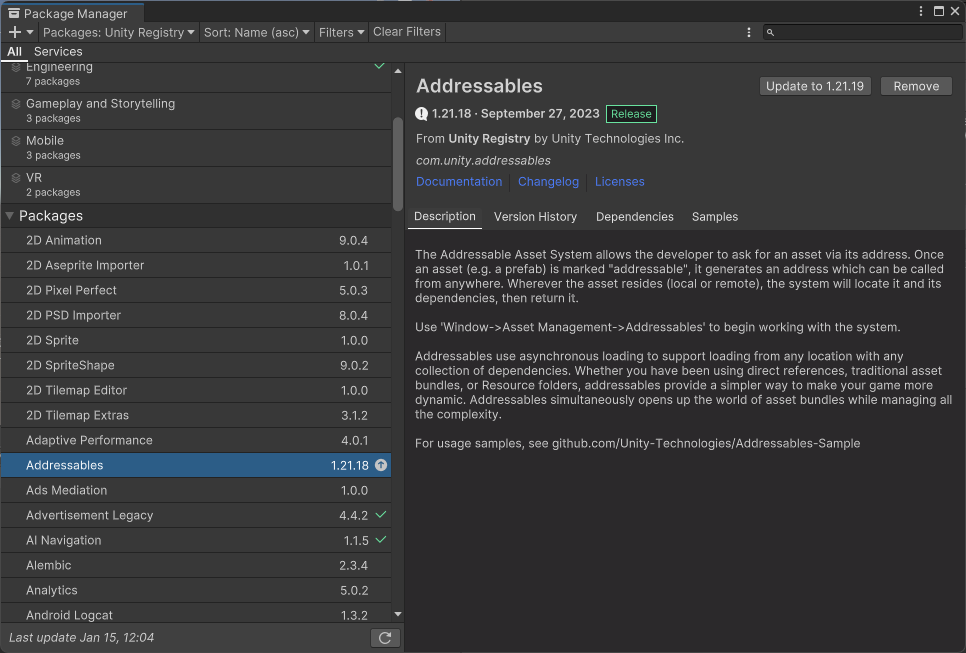Click the update-available arrow icon beside Addressables

[382, 466]
